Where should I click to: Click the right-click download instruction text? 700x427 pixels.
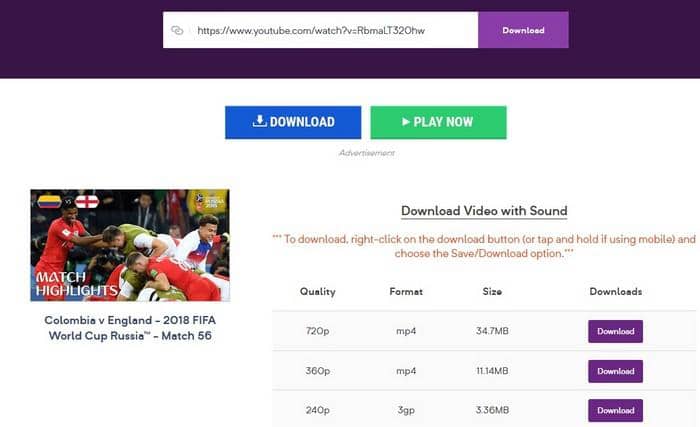[484, 246]
